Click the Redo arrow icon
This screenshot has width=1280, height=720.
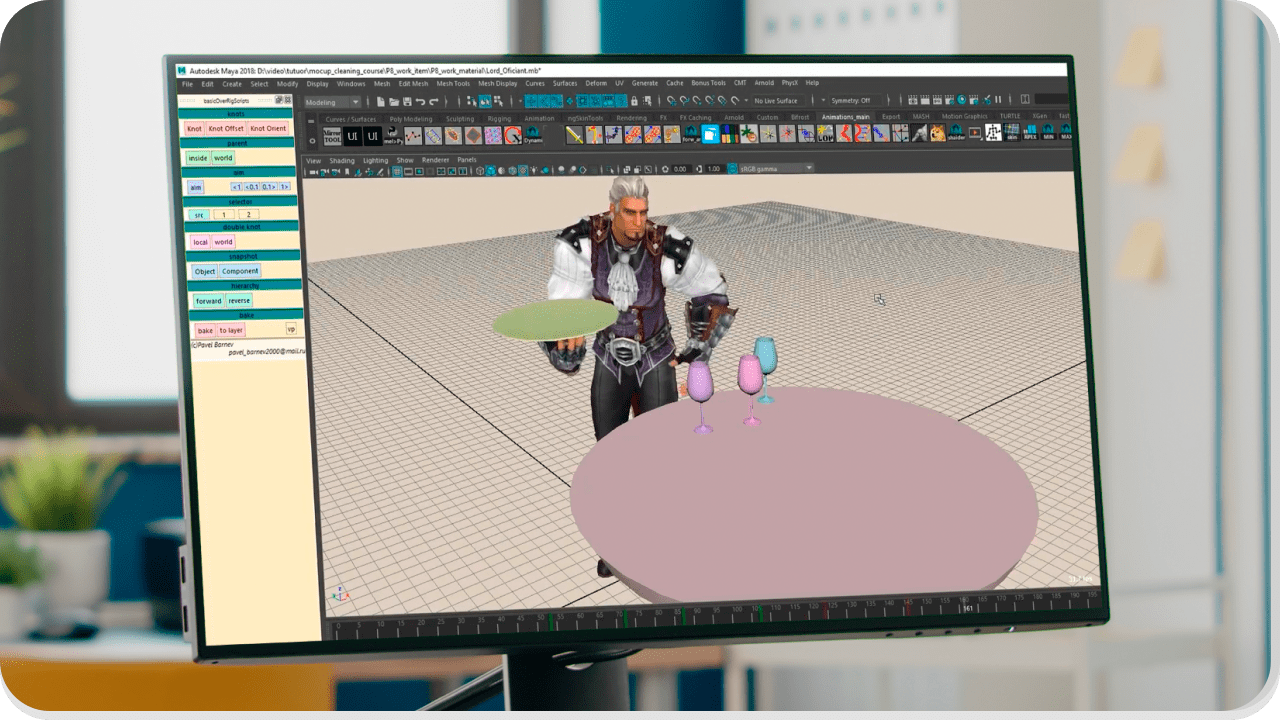click(x=434, y=102)
